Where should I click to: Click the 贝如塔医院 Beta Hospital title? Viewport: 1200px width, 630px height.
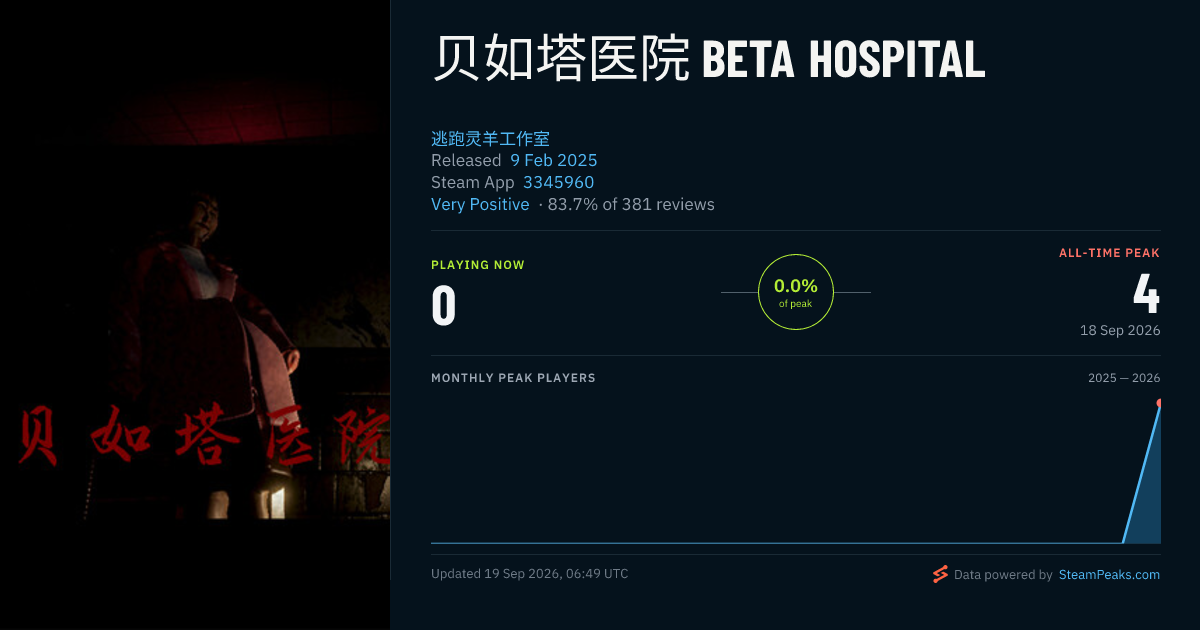pos(708,59)
